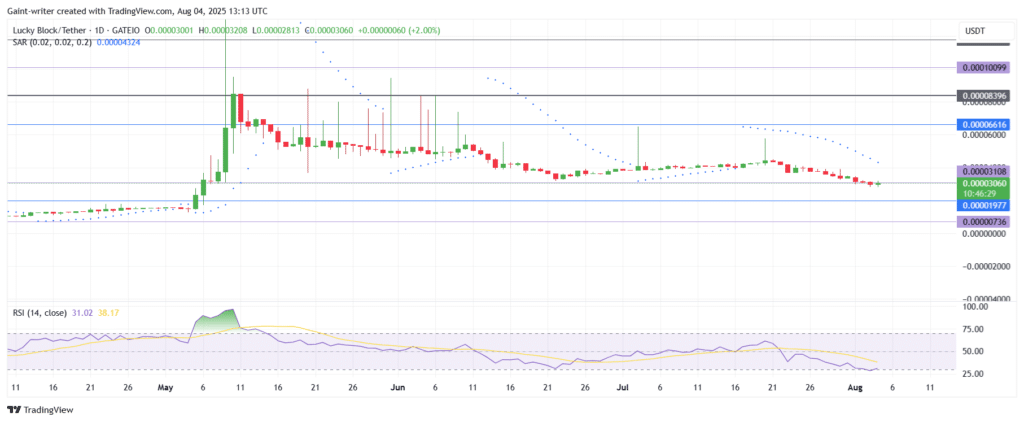
Task: Click the 0.00003108 price level label
Action: tap(983, 172)
